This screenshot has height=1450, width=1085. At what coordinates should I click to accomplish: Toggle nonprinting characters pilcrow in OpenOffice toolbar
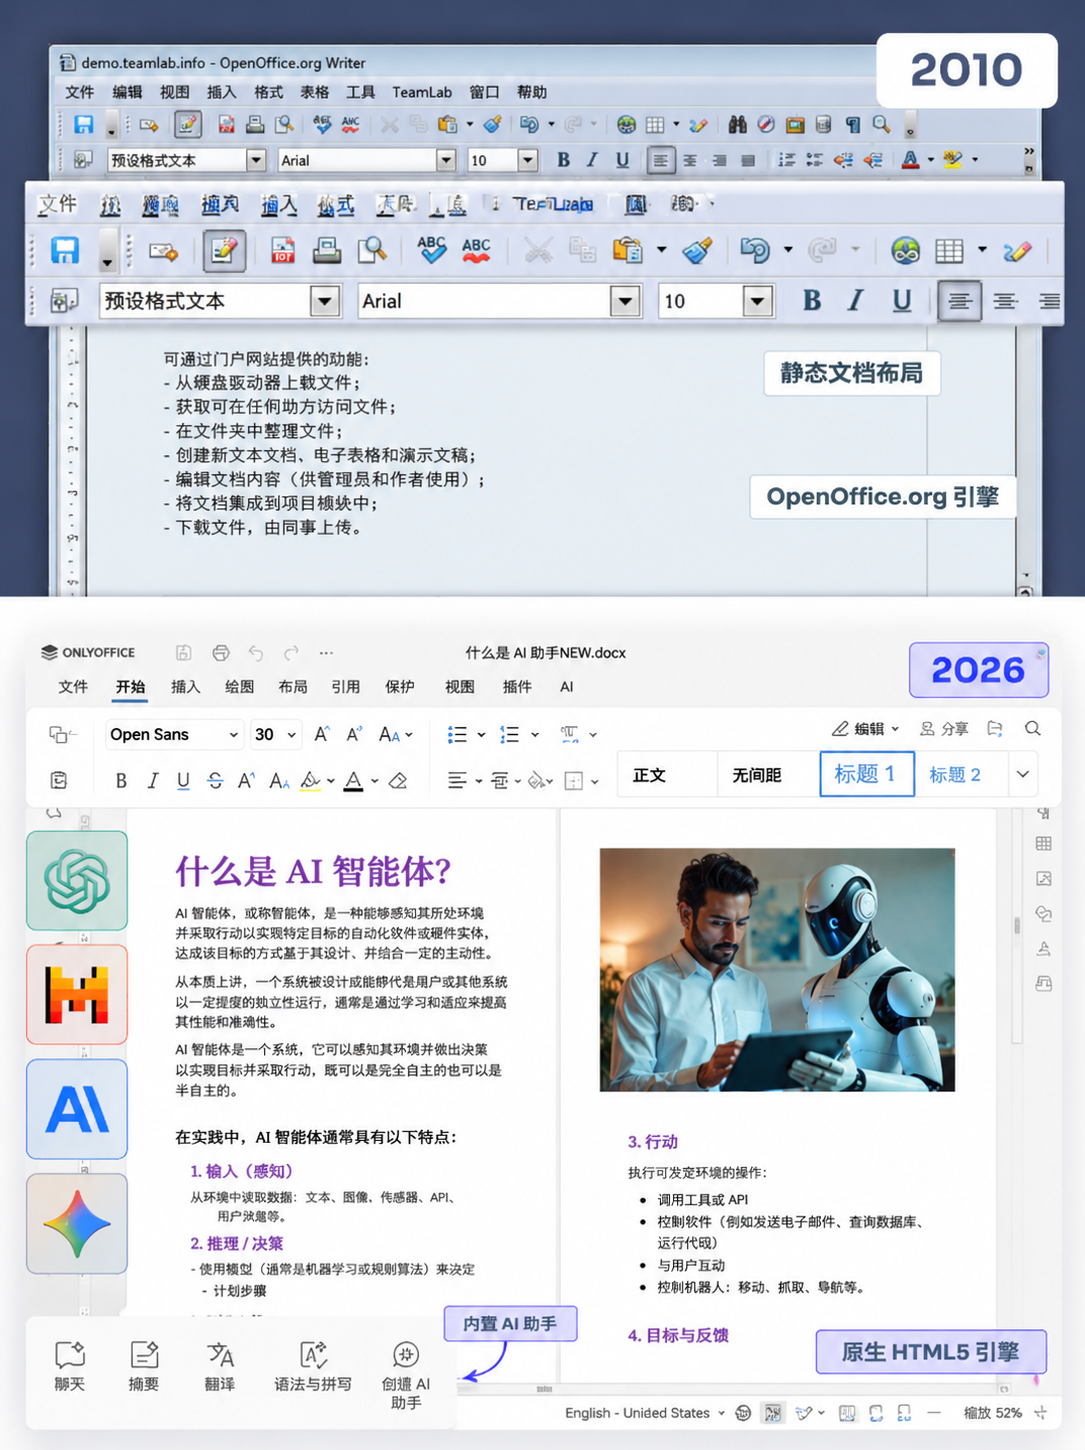(x=852, y=124)
